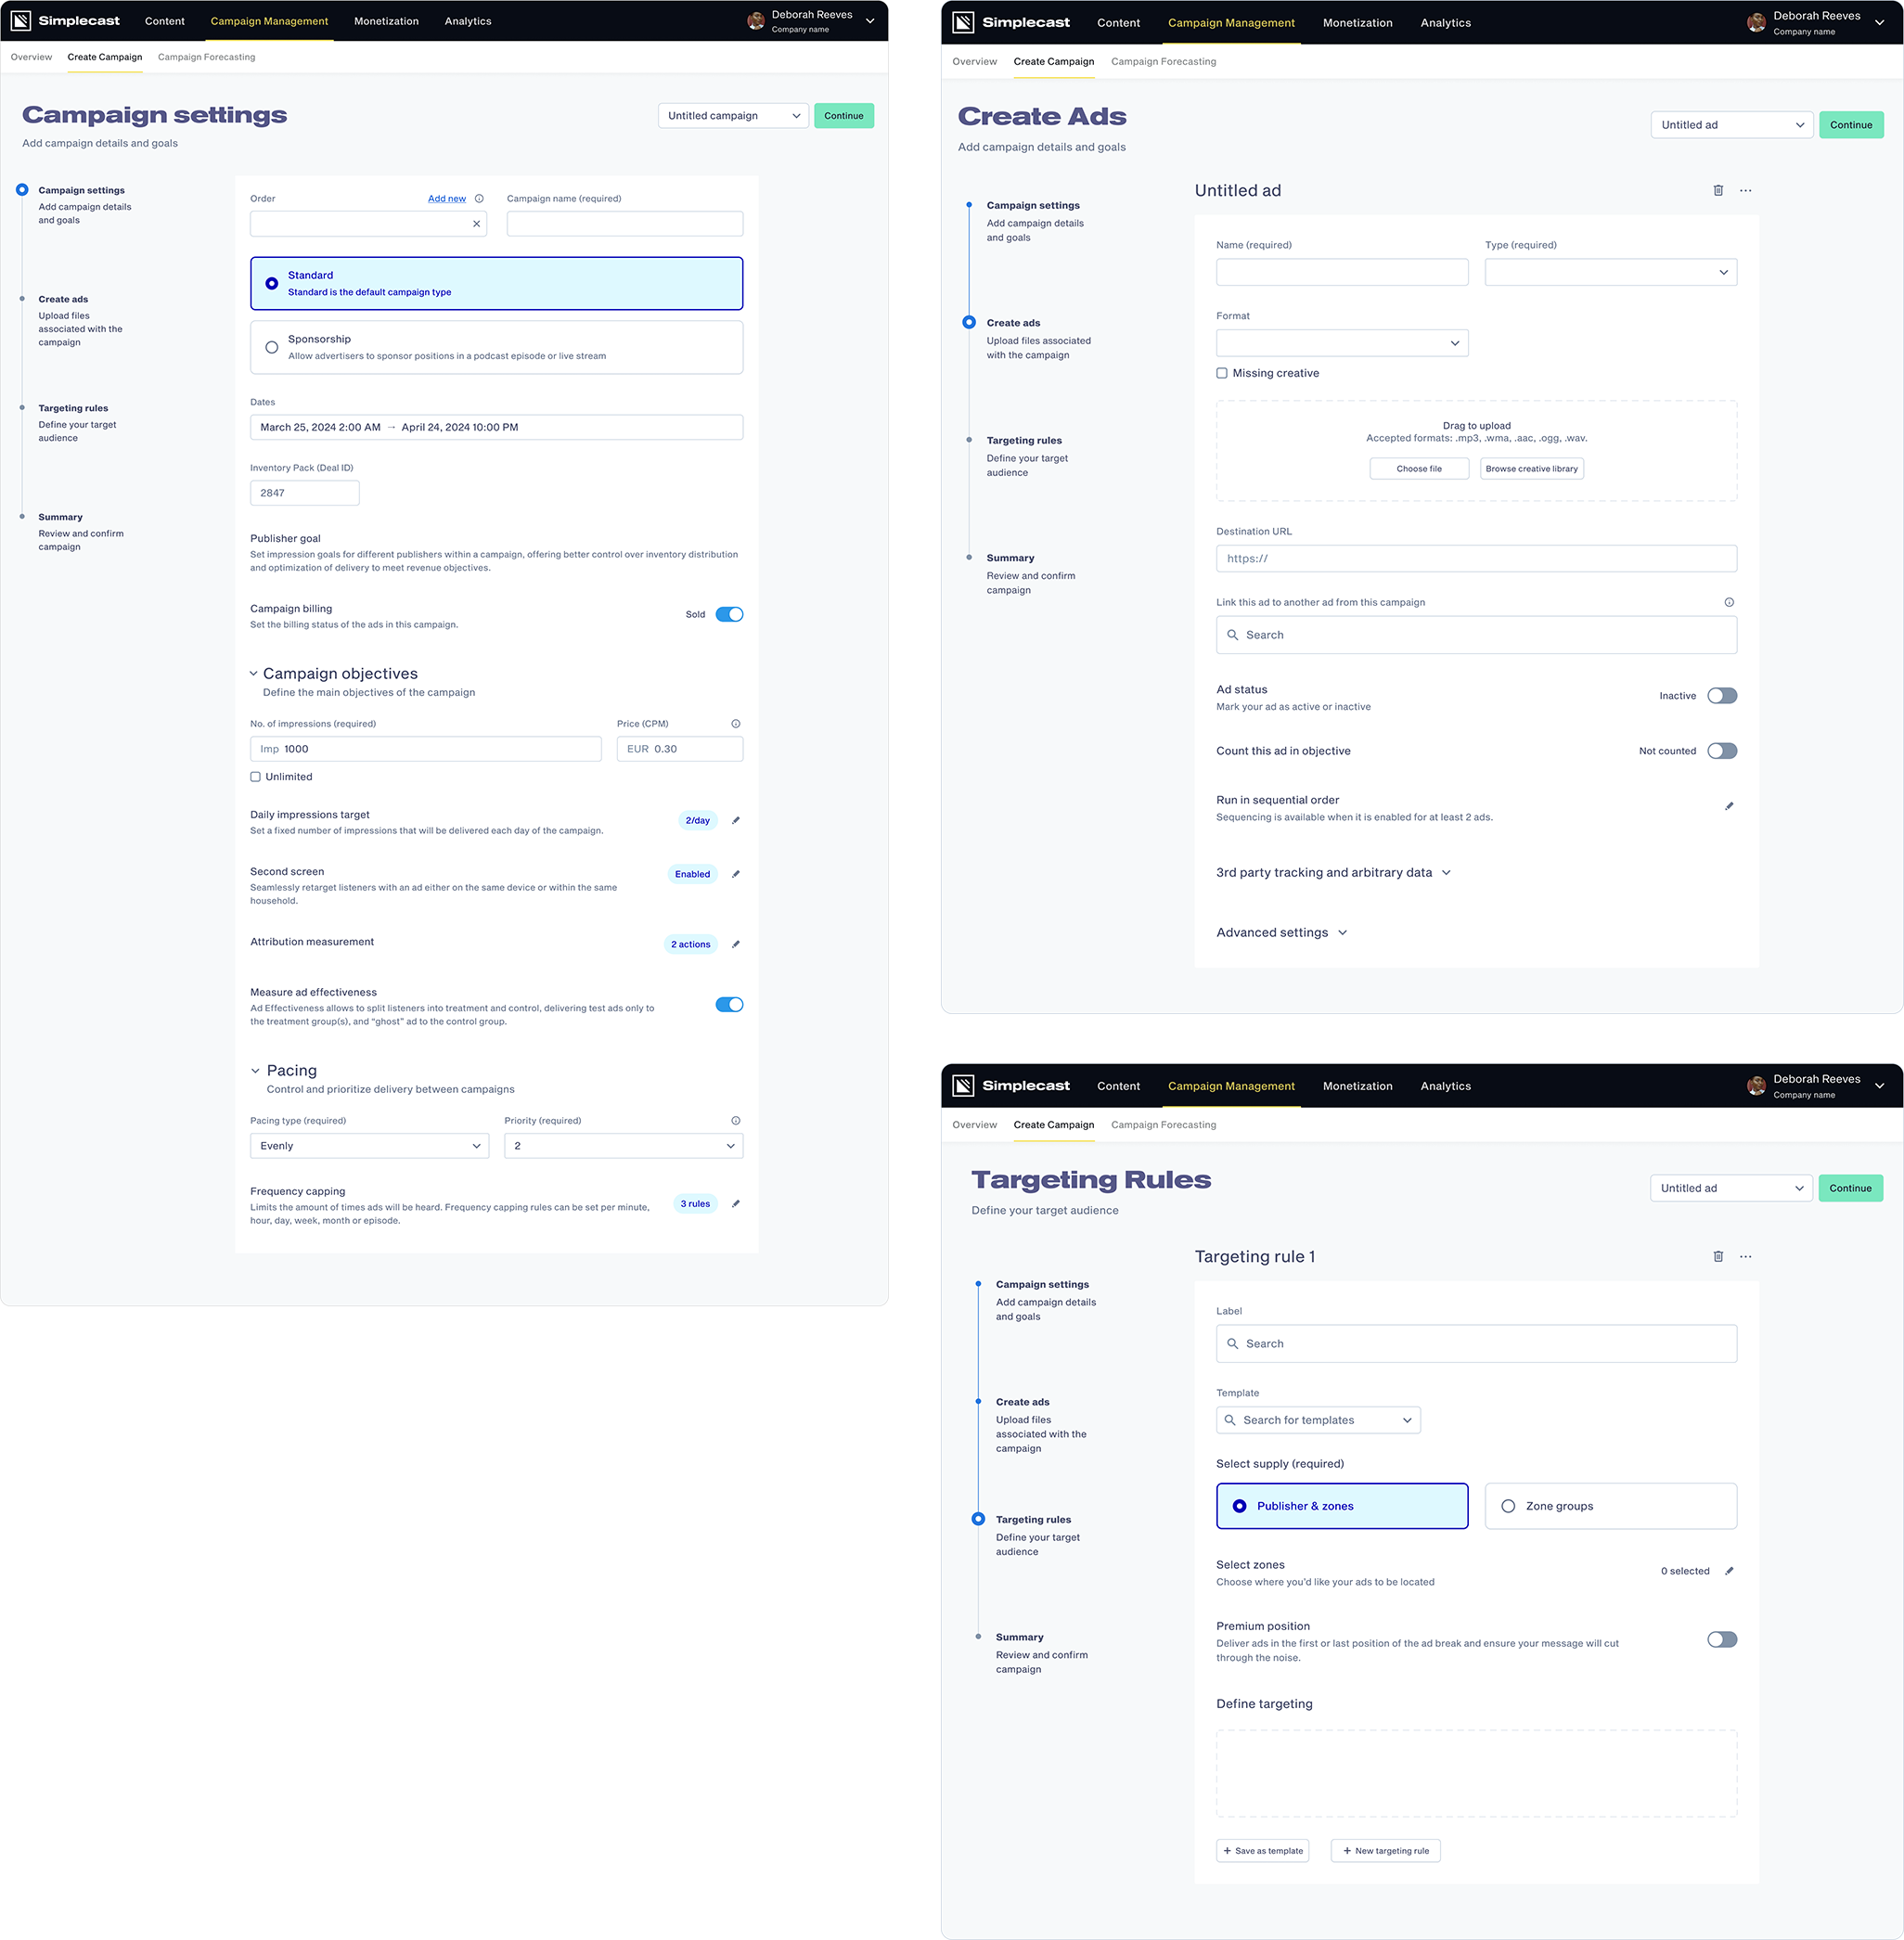This screenshot has width=1904, height=1940.
Task: Select the Sponsorship campaign type
Action: (x=272, y=347)
